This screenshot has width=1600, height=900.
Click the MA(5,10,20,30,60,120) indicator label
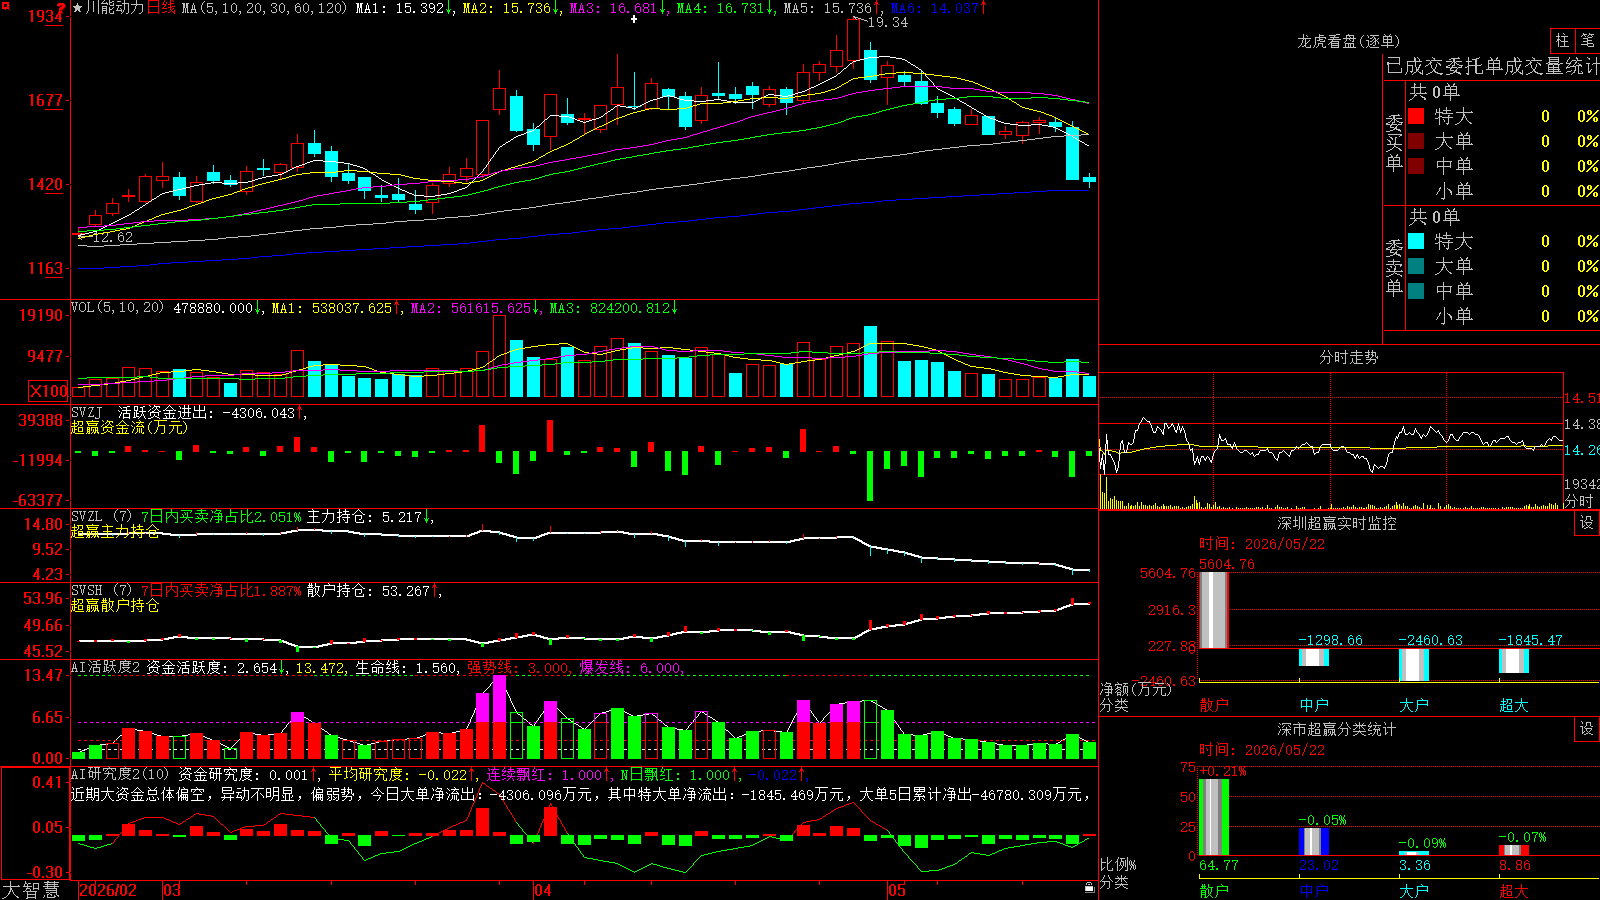click(x=264, y=8)
